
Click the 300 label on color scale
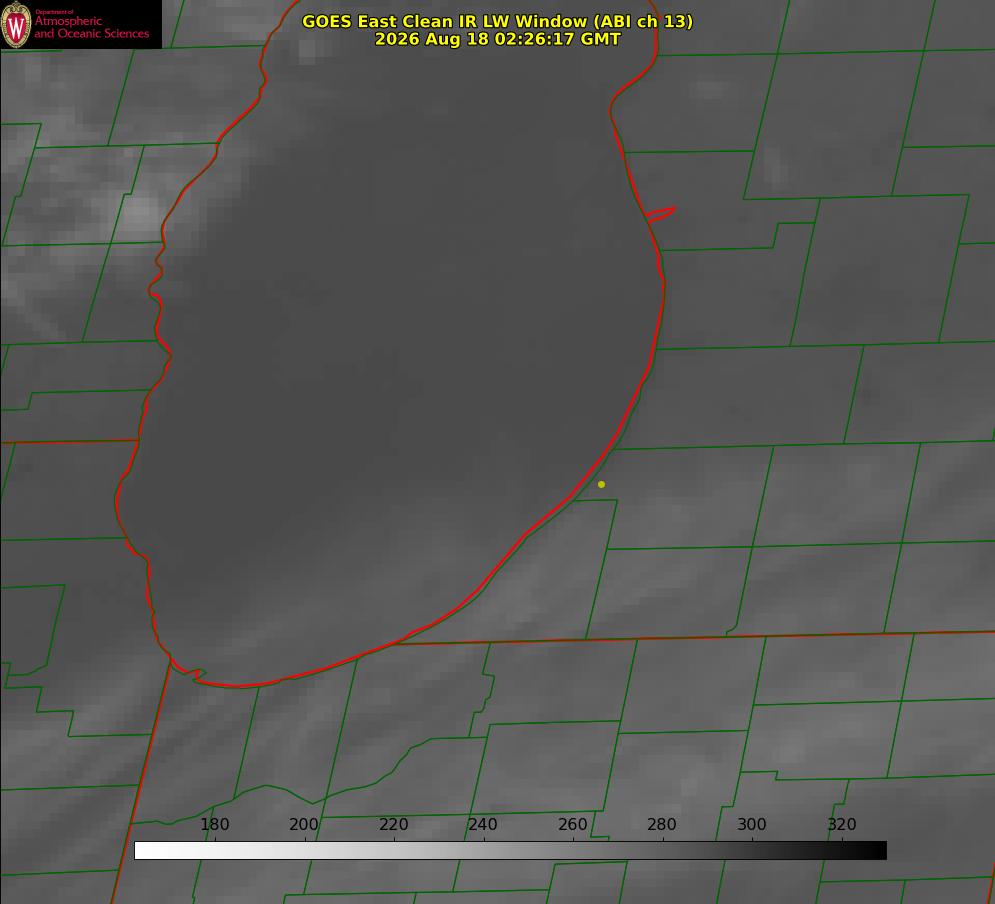click(752, 824)
